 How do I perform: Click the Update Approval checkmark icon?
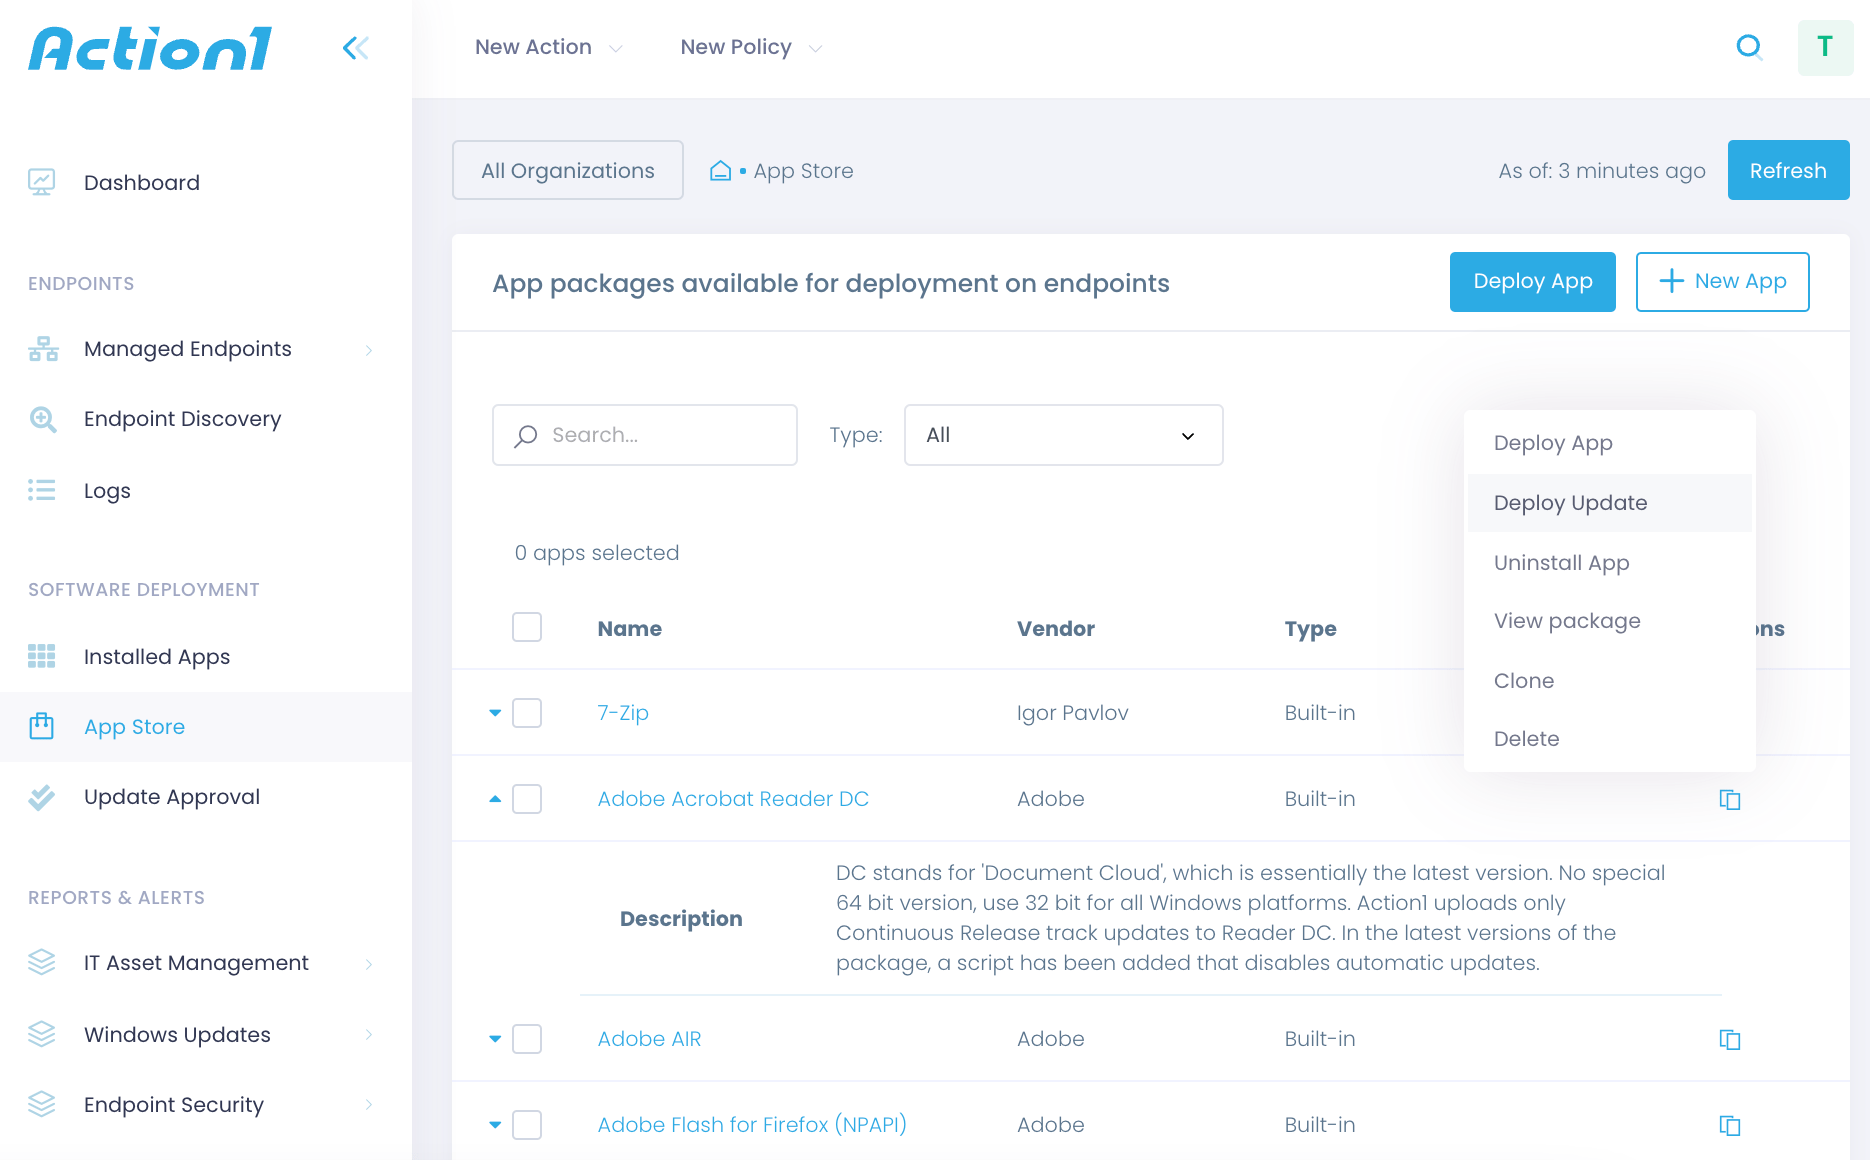42,797
